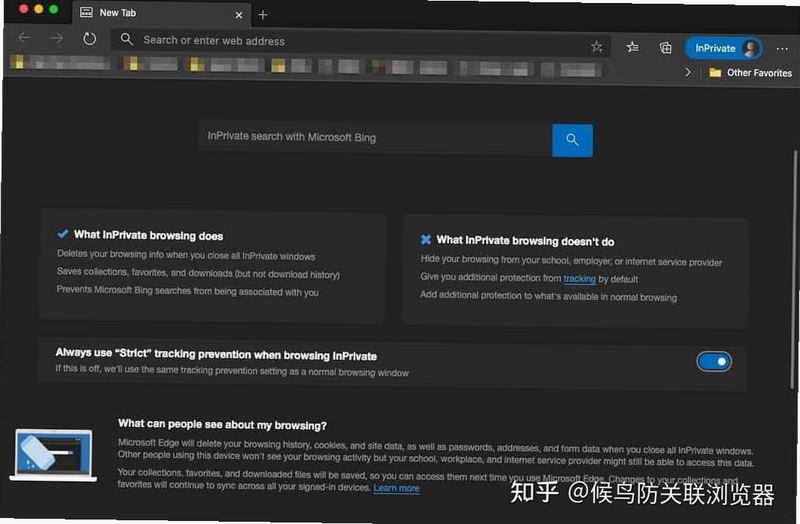
Task: Add this page to favorites star
Action: (x=596, y=47)
